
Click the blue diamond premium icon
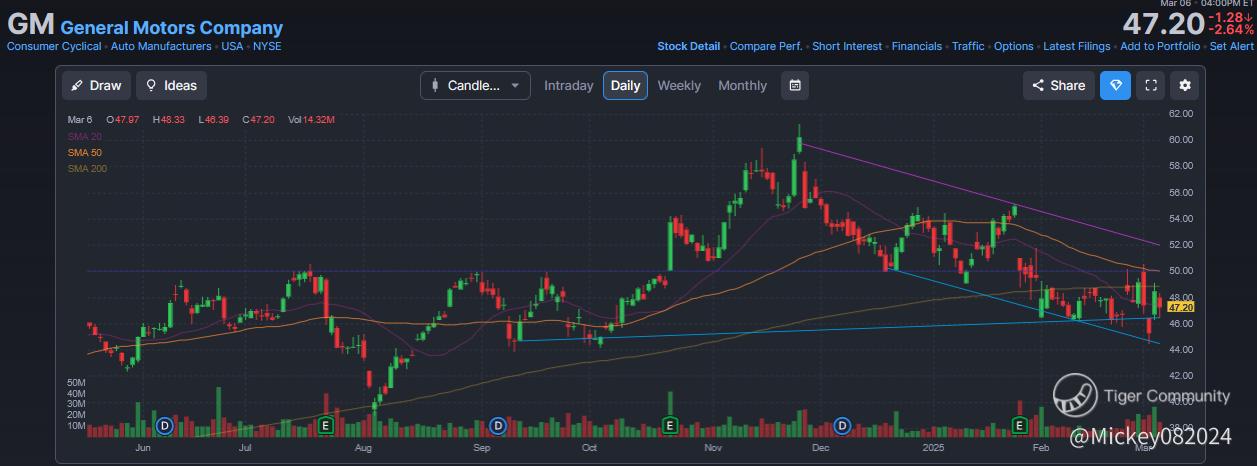pyautogui.click(x=1115, y=86)
